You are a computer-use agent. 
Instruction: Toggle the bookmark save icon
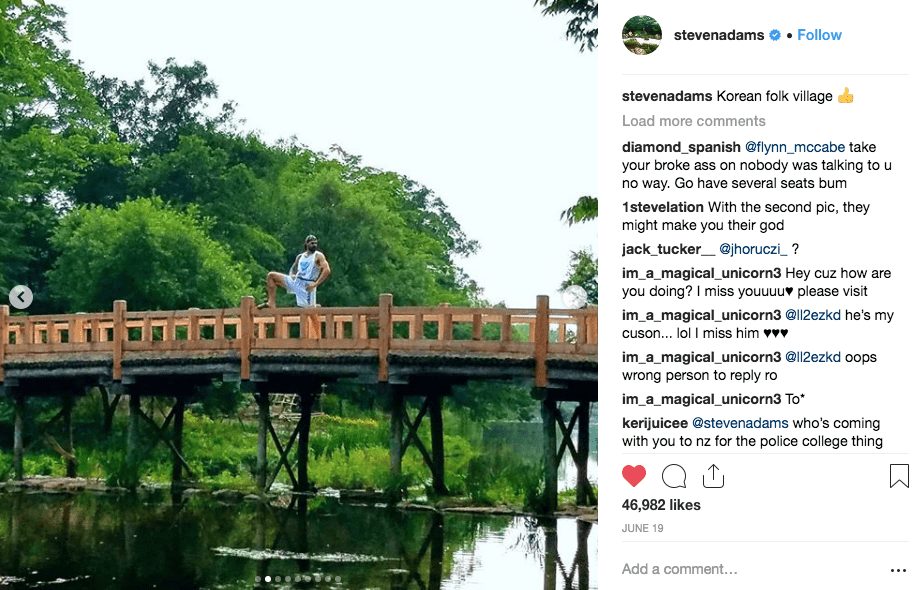point(899,476)
